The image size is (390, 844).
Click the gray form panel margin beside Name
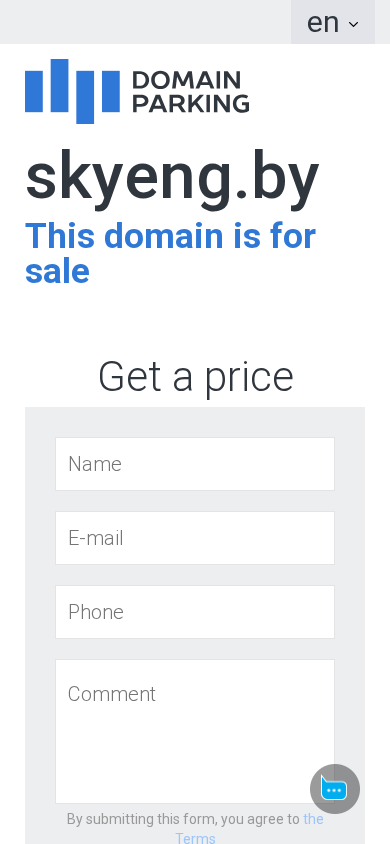click(x=40, y=464)
